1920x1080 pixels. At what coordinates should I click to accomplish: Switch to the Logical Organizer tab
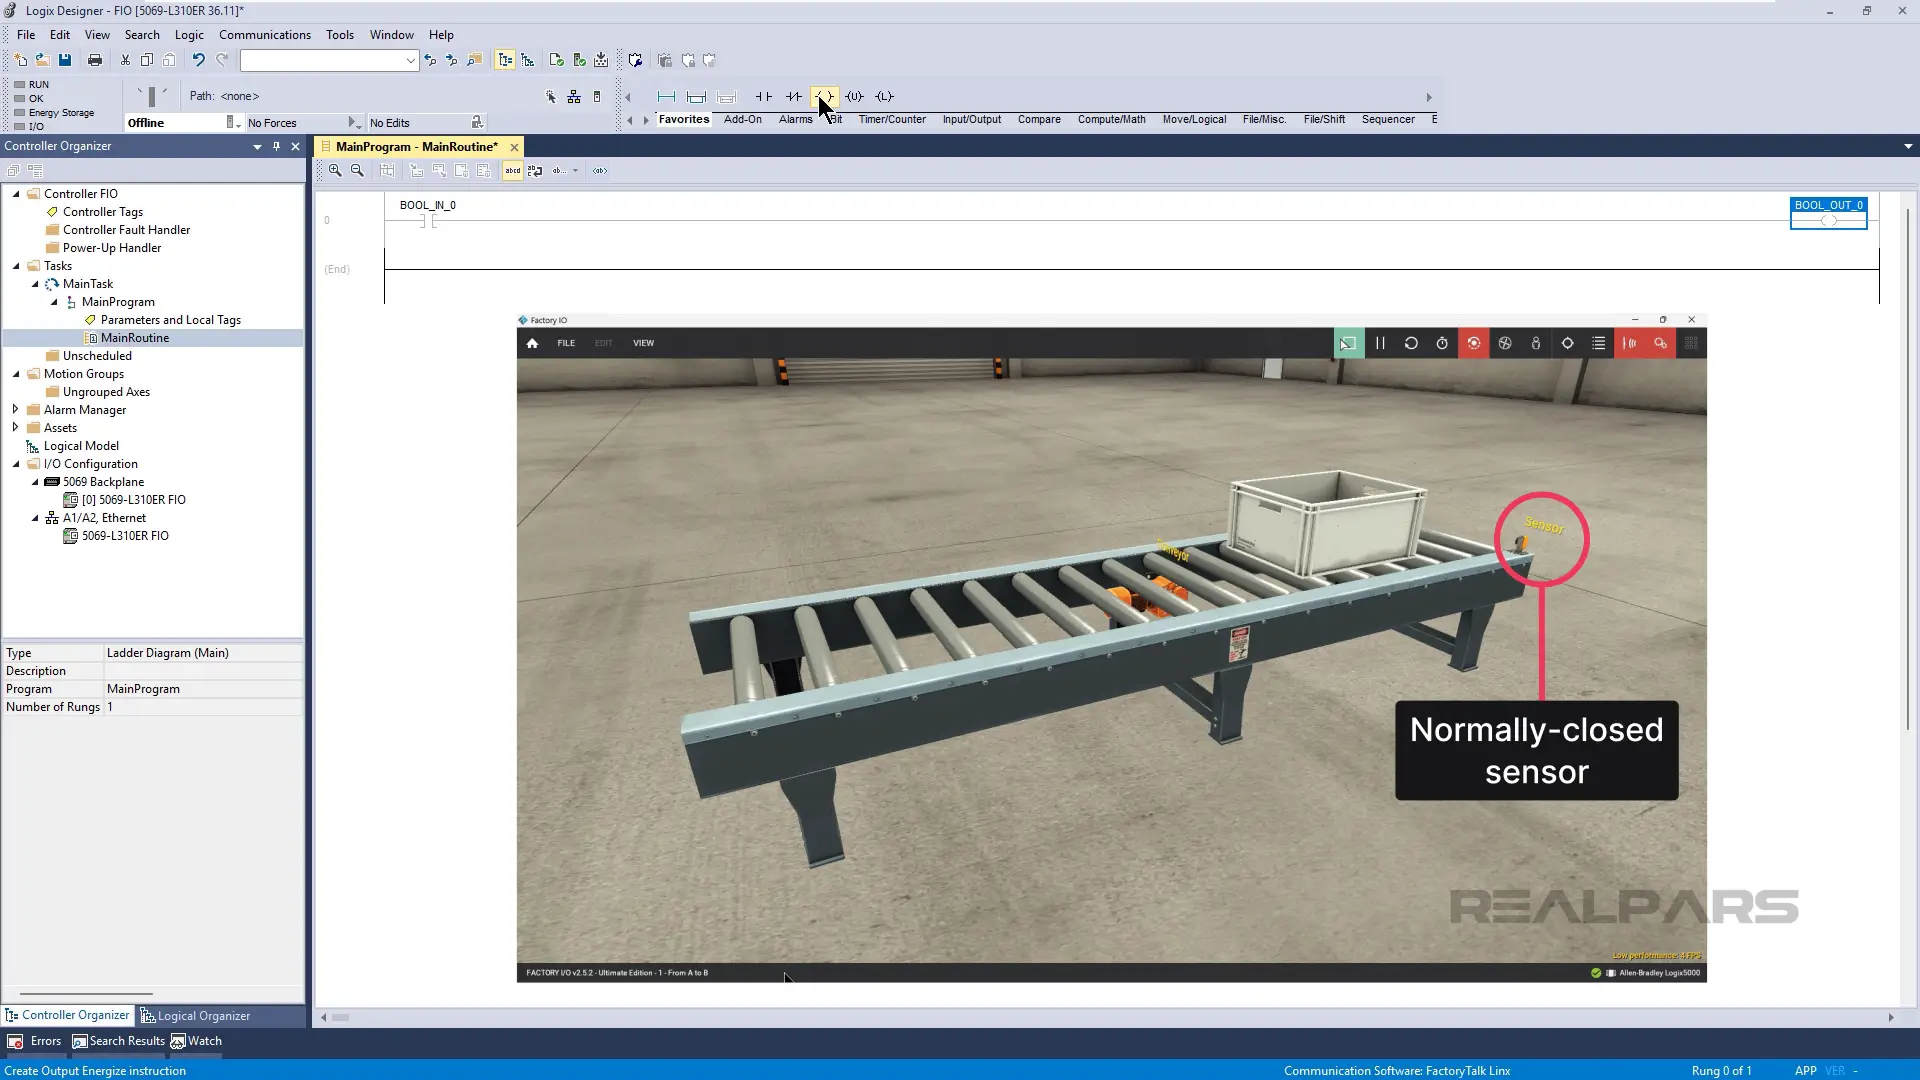click(x=196, y=1016)
